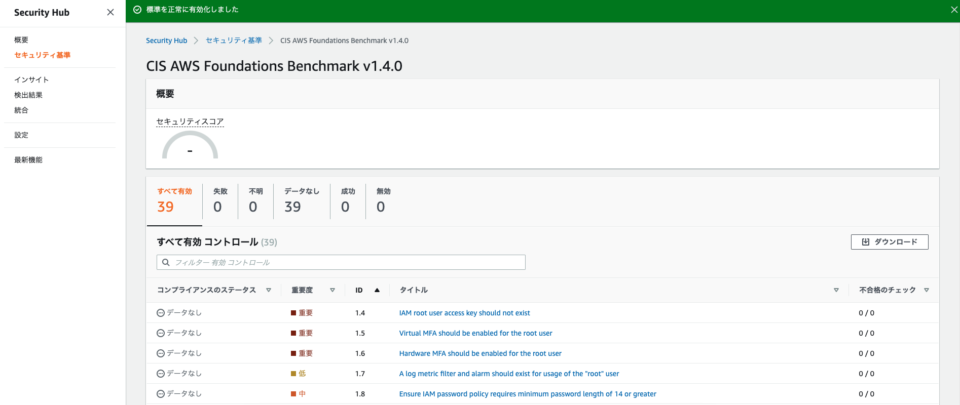Open 設定 in the sidebar
This screenshot has width=960, height=405.
(x=21, y=135)
